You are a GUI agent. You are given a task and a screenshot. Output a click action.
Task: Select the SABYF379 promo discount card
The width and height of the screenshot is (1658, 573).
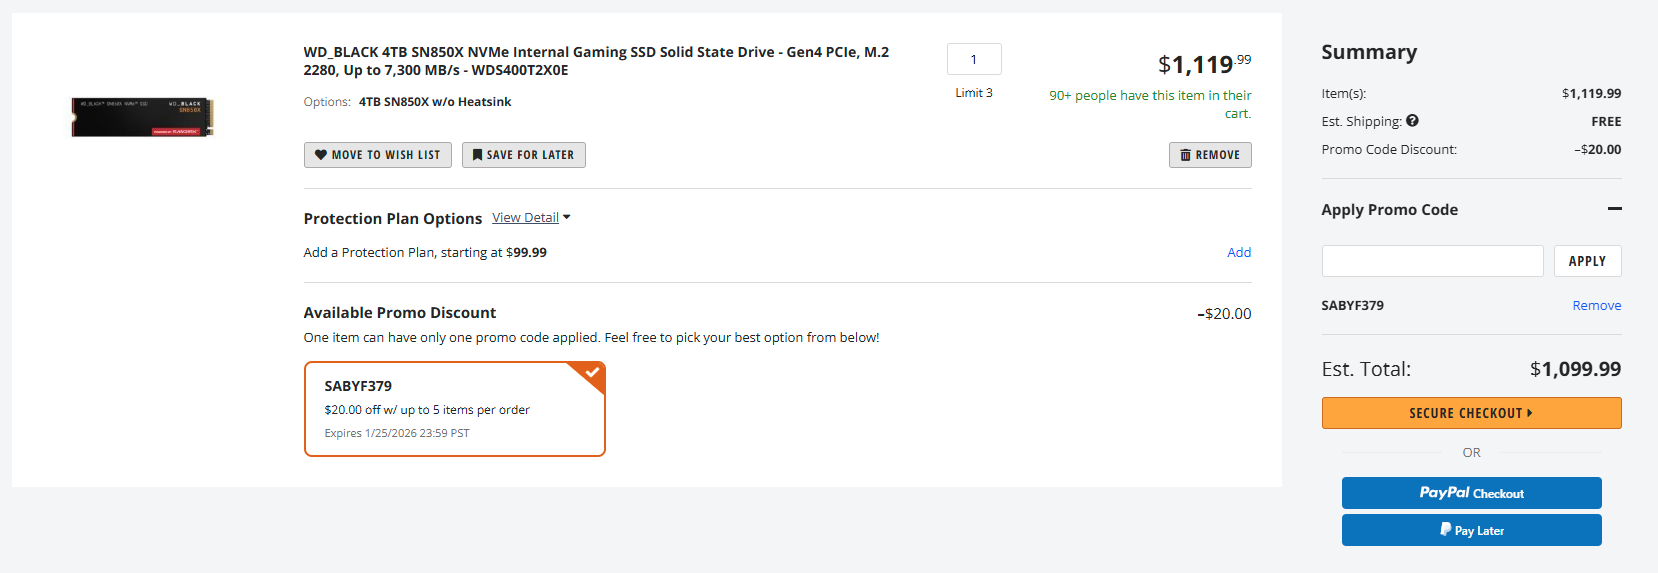454,409
